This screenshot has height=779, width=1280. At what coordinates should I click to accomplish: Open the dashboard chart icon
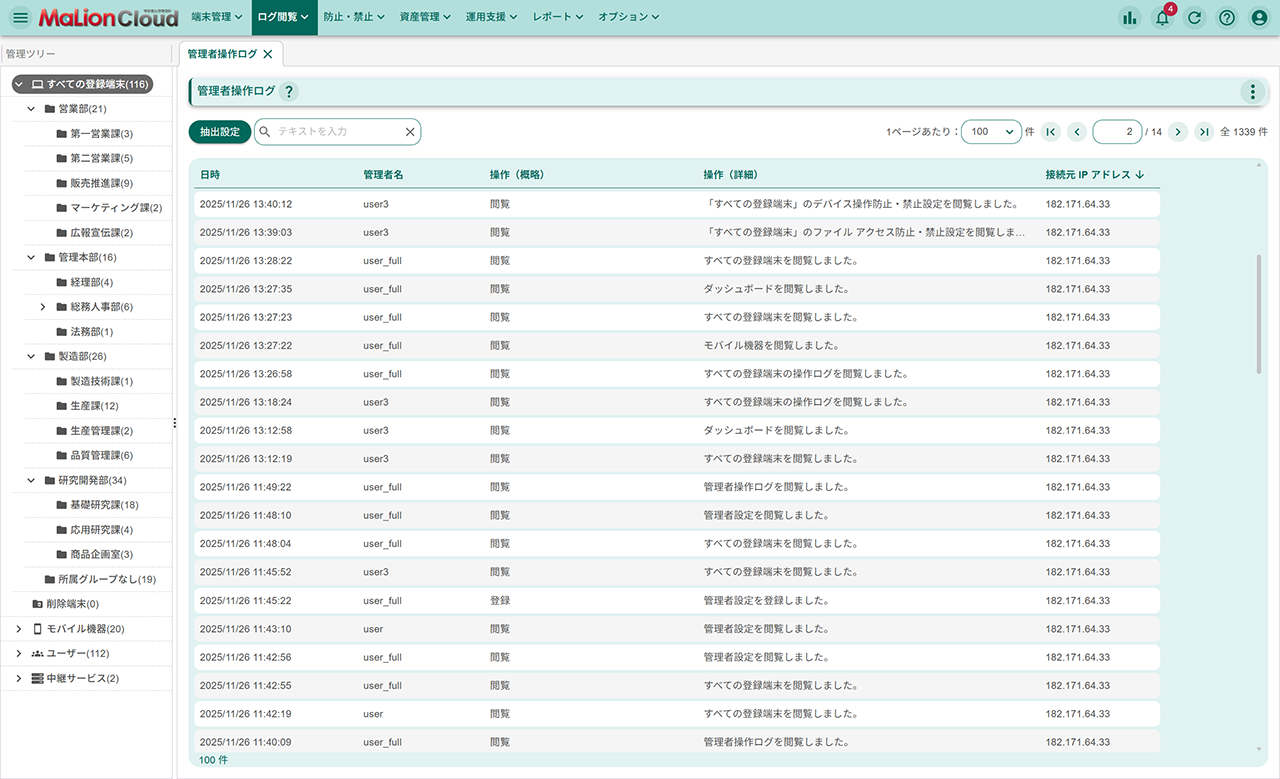(1130, 17)
